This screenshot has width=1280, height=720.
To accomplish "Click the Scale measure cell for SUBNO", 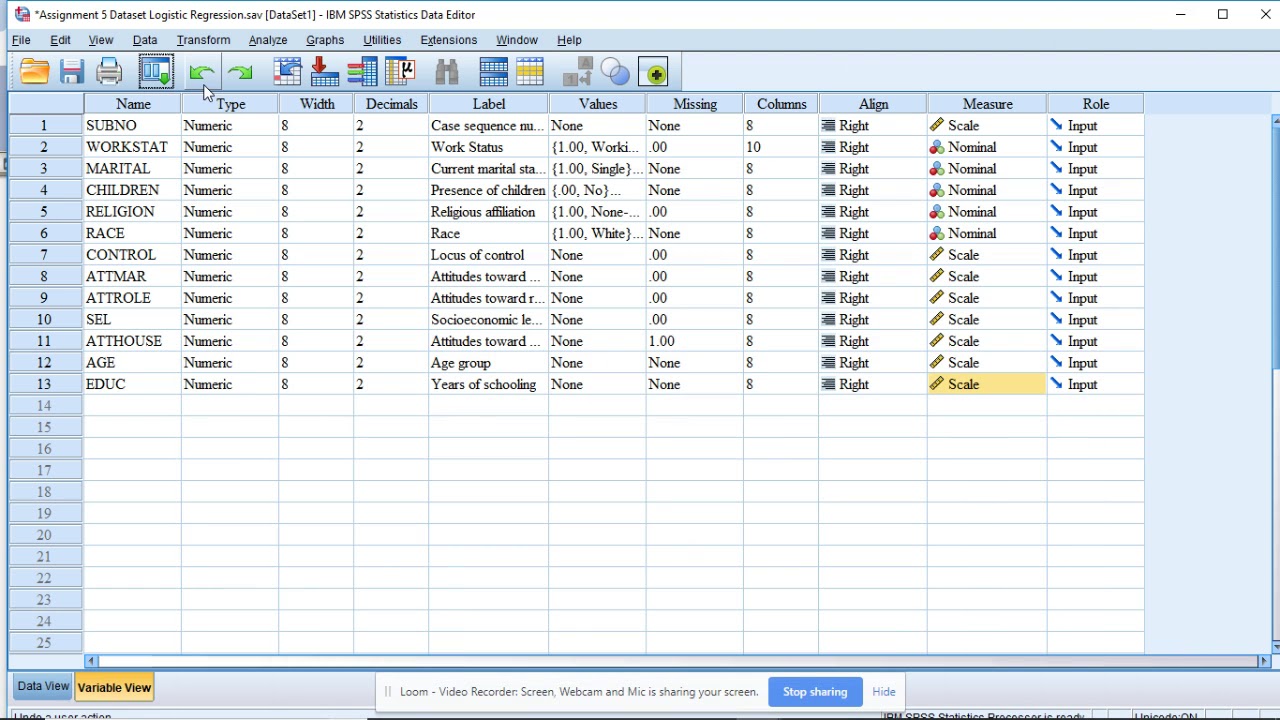I will click(988, 126).
